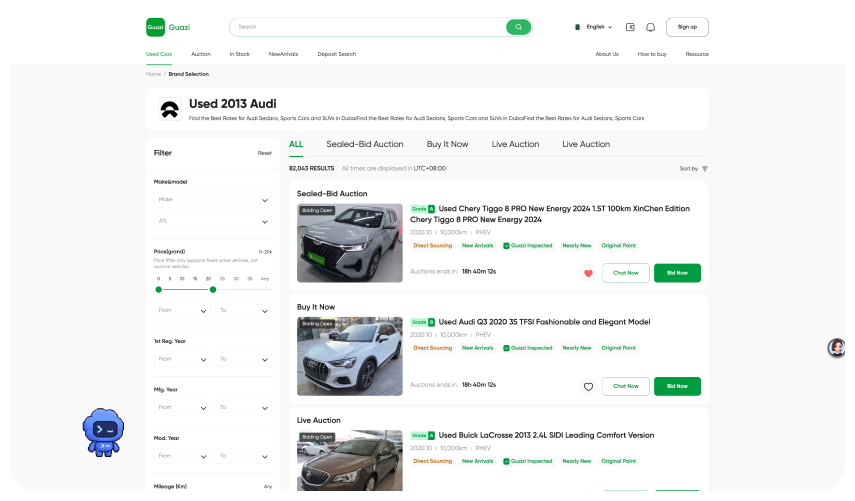This screenshot has height=501, width=855.
Task: Select the ALL listings tab
Action: [x=296, y=144]
